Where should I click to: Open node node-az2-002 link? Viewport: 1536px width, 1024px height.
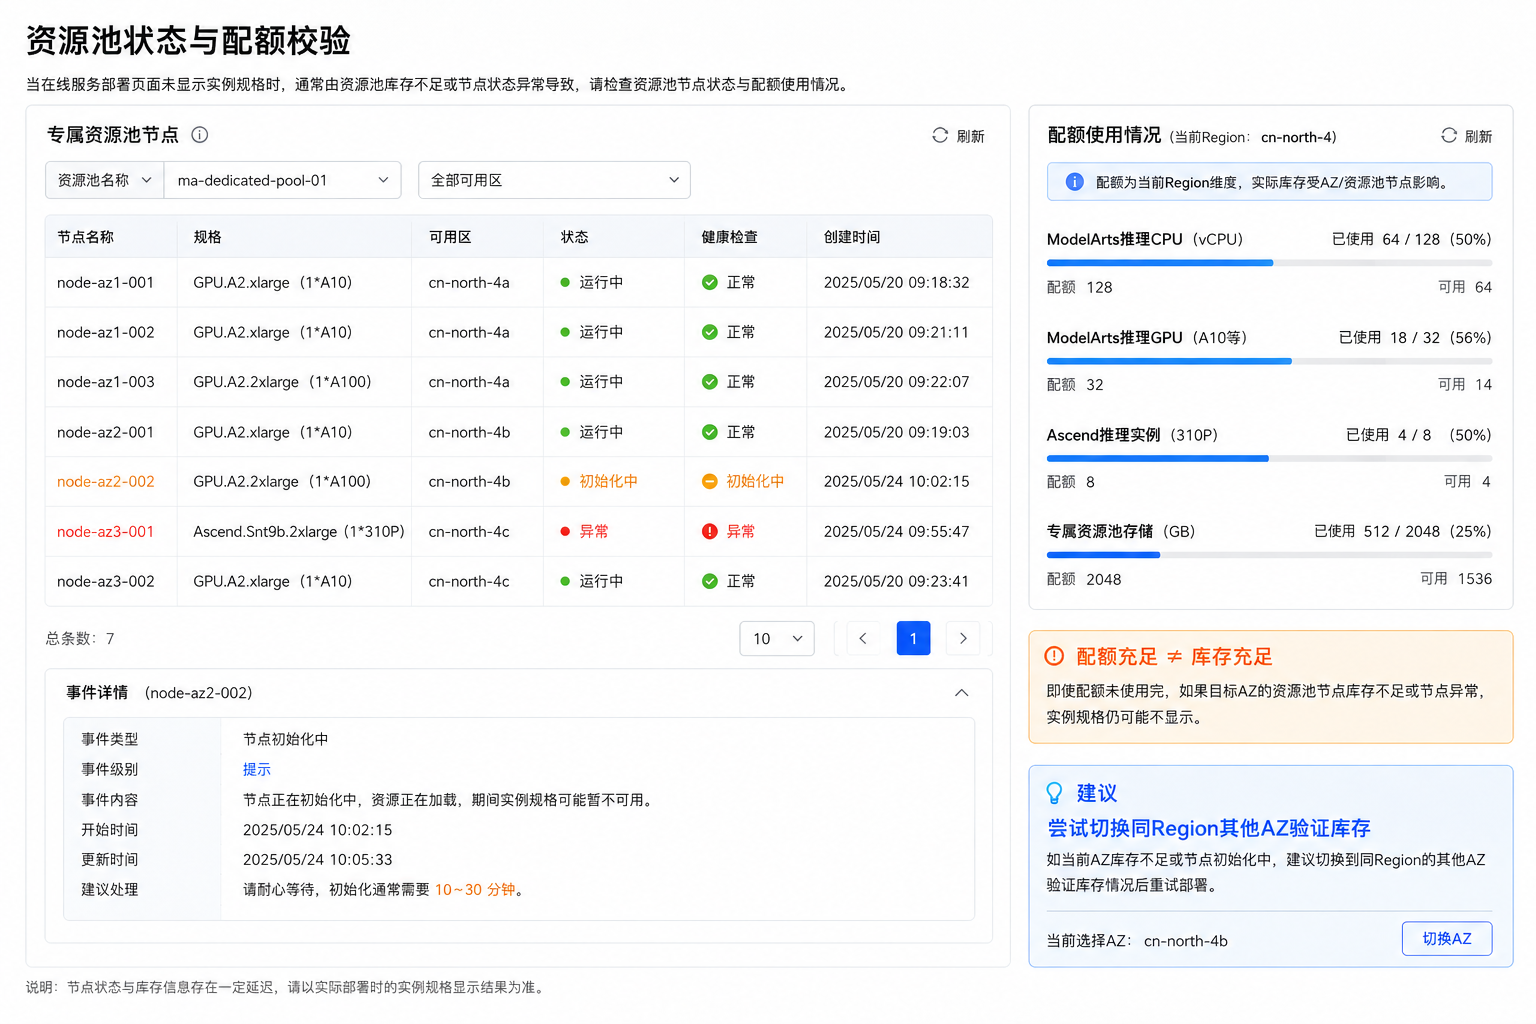(x=106, y=481)
